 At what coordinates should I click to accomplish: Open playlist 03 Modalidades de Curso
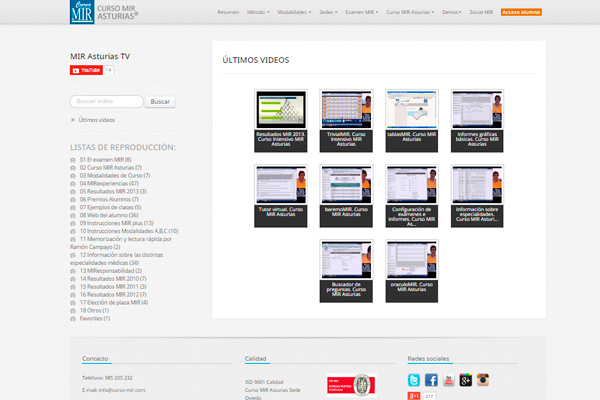[x=115, y=176]
